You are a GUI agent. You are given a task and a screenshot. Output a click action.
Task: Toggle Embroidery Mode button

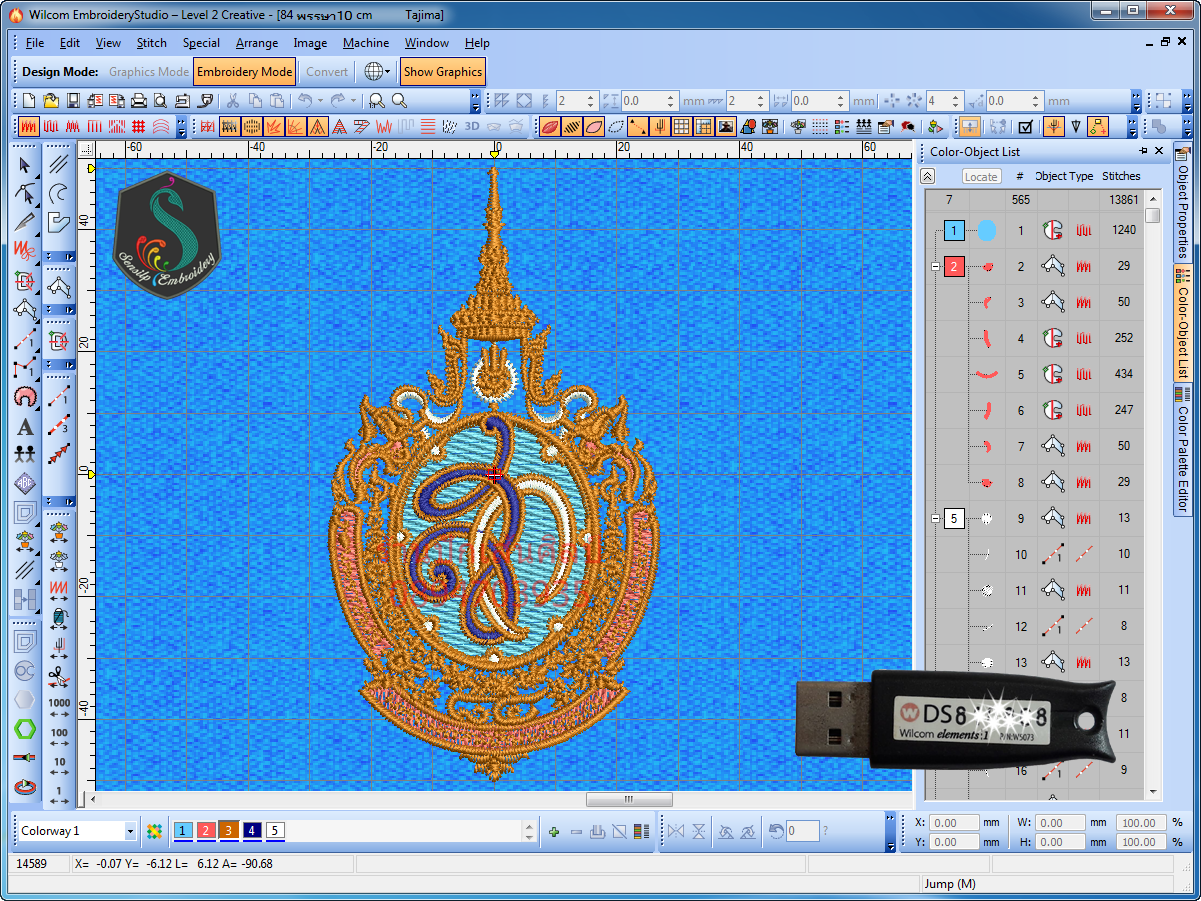pos(245,72)
